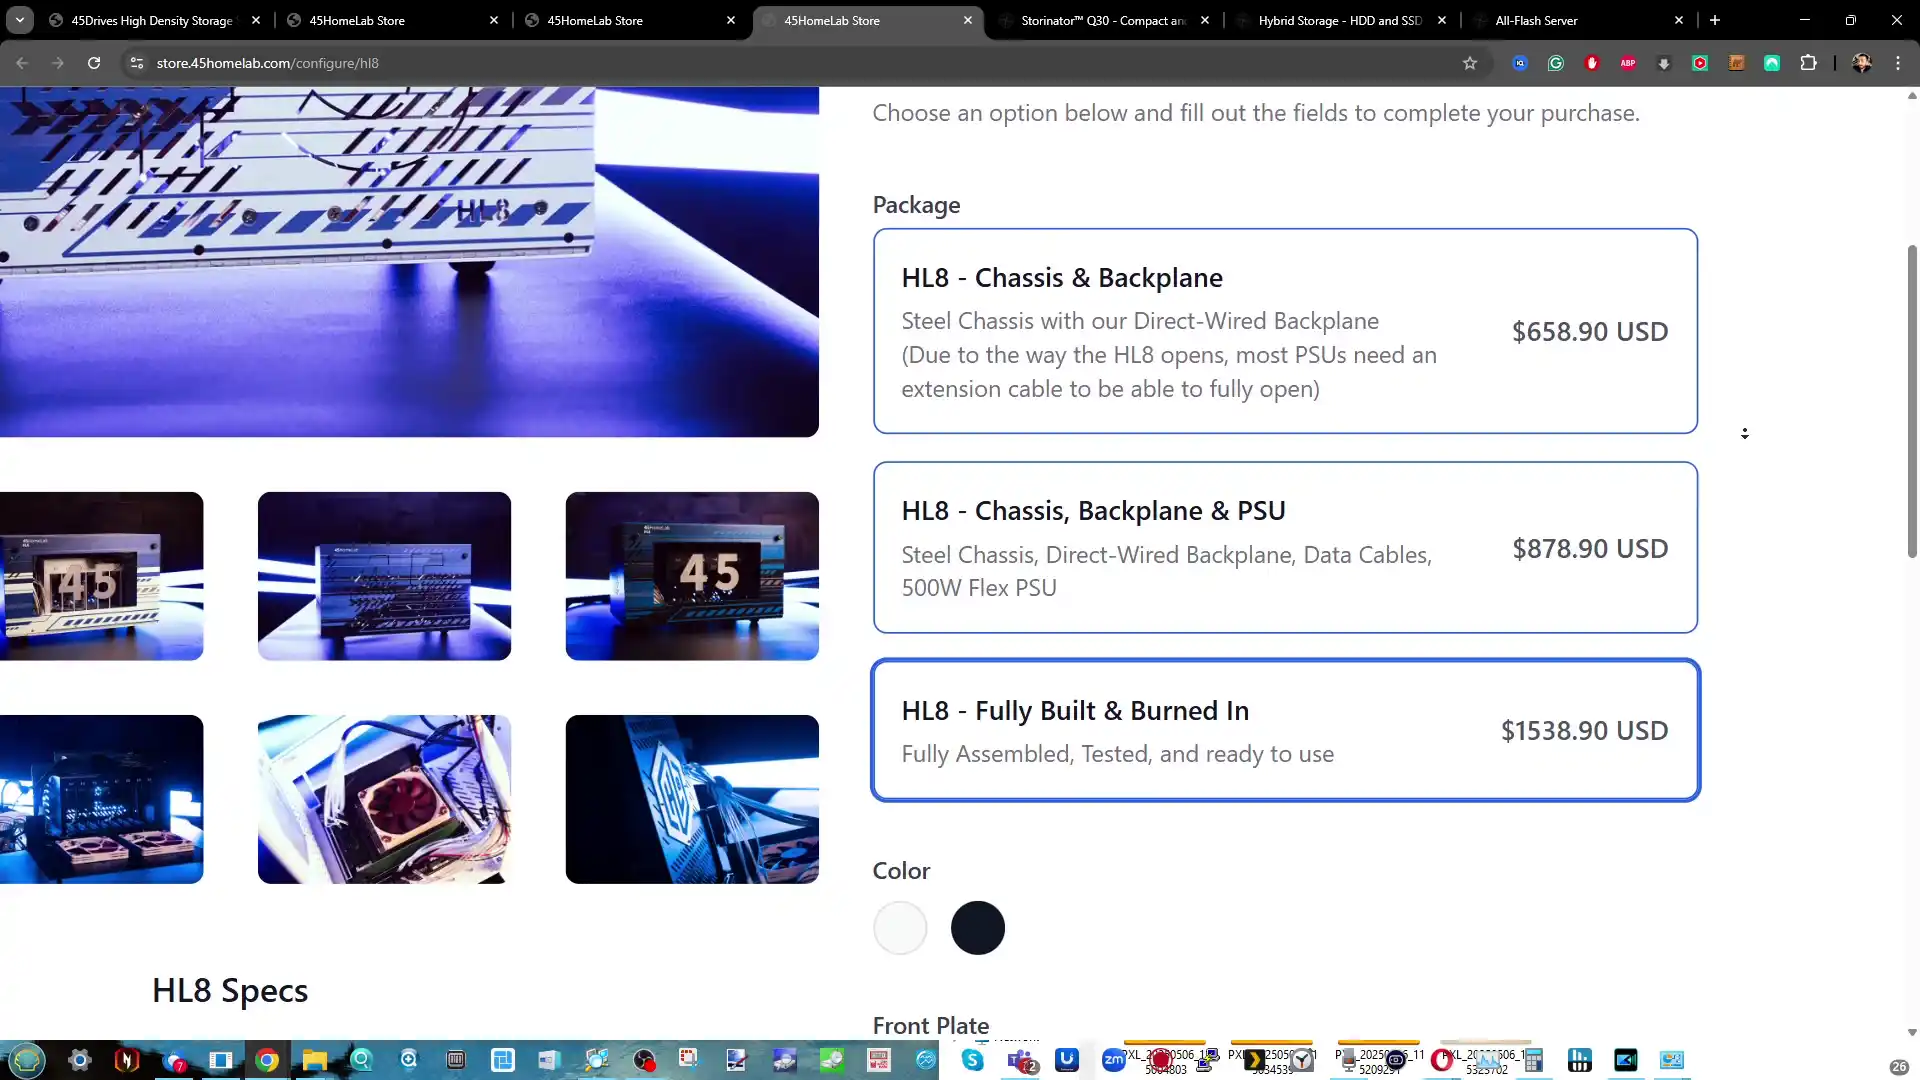The height and width of the screenshot is (1080, 1920).
Task: Open the Calculator icon in the taskbar
Action: (1533, 1060)
